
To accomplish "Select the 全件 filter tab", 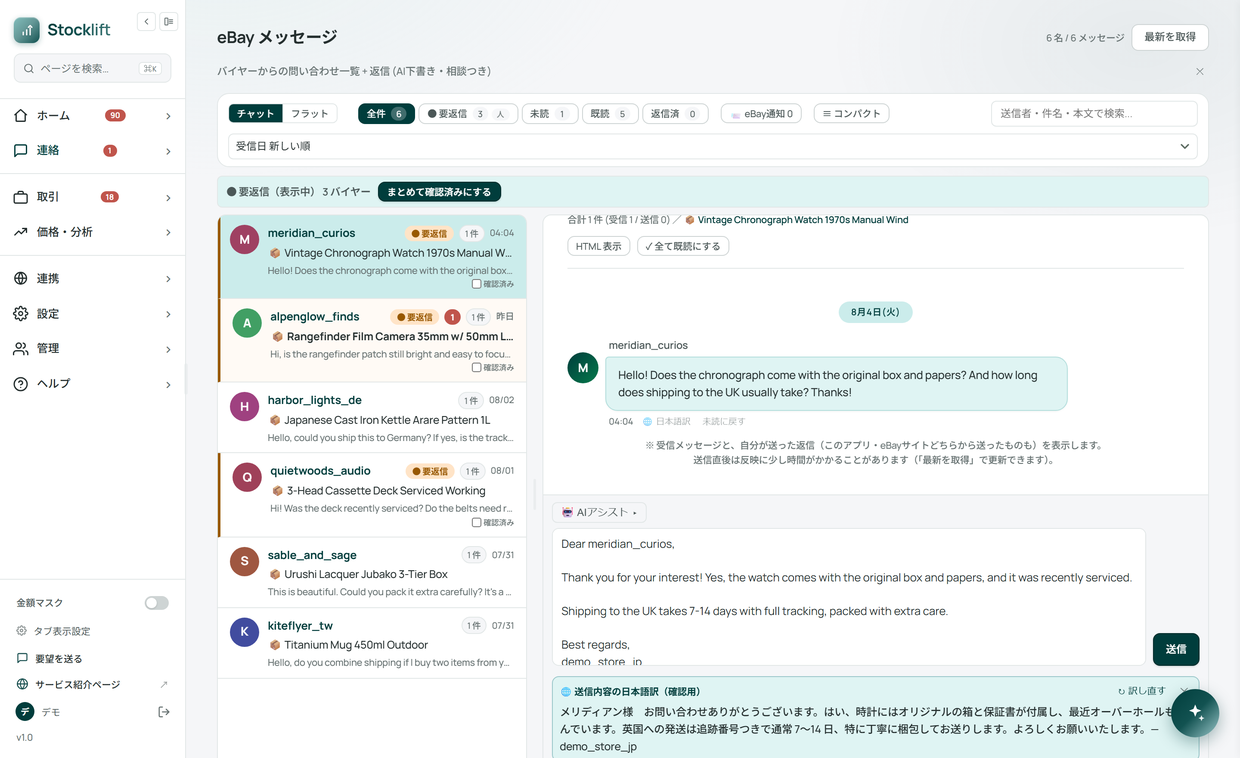I will click(386, 114).
